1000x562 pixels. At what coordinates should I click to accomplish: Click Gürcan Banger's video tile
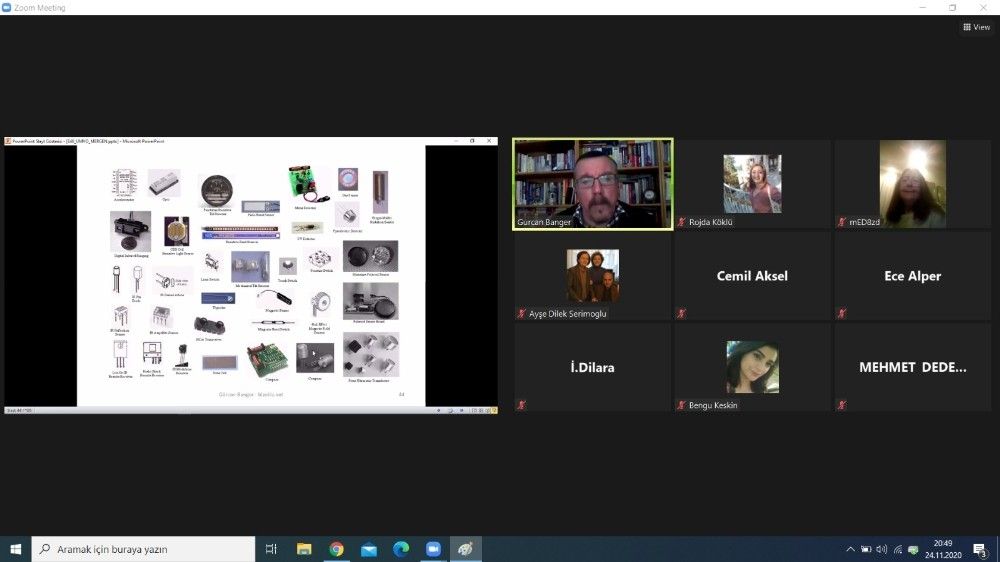pyautogui.click(x=593, y=184)
